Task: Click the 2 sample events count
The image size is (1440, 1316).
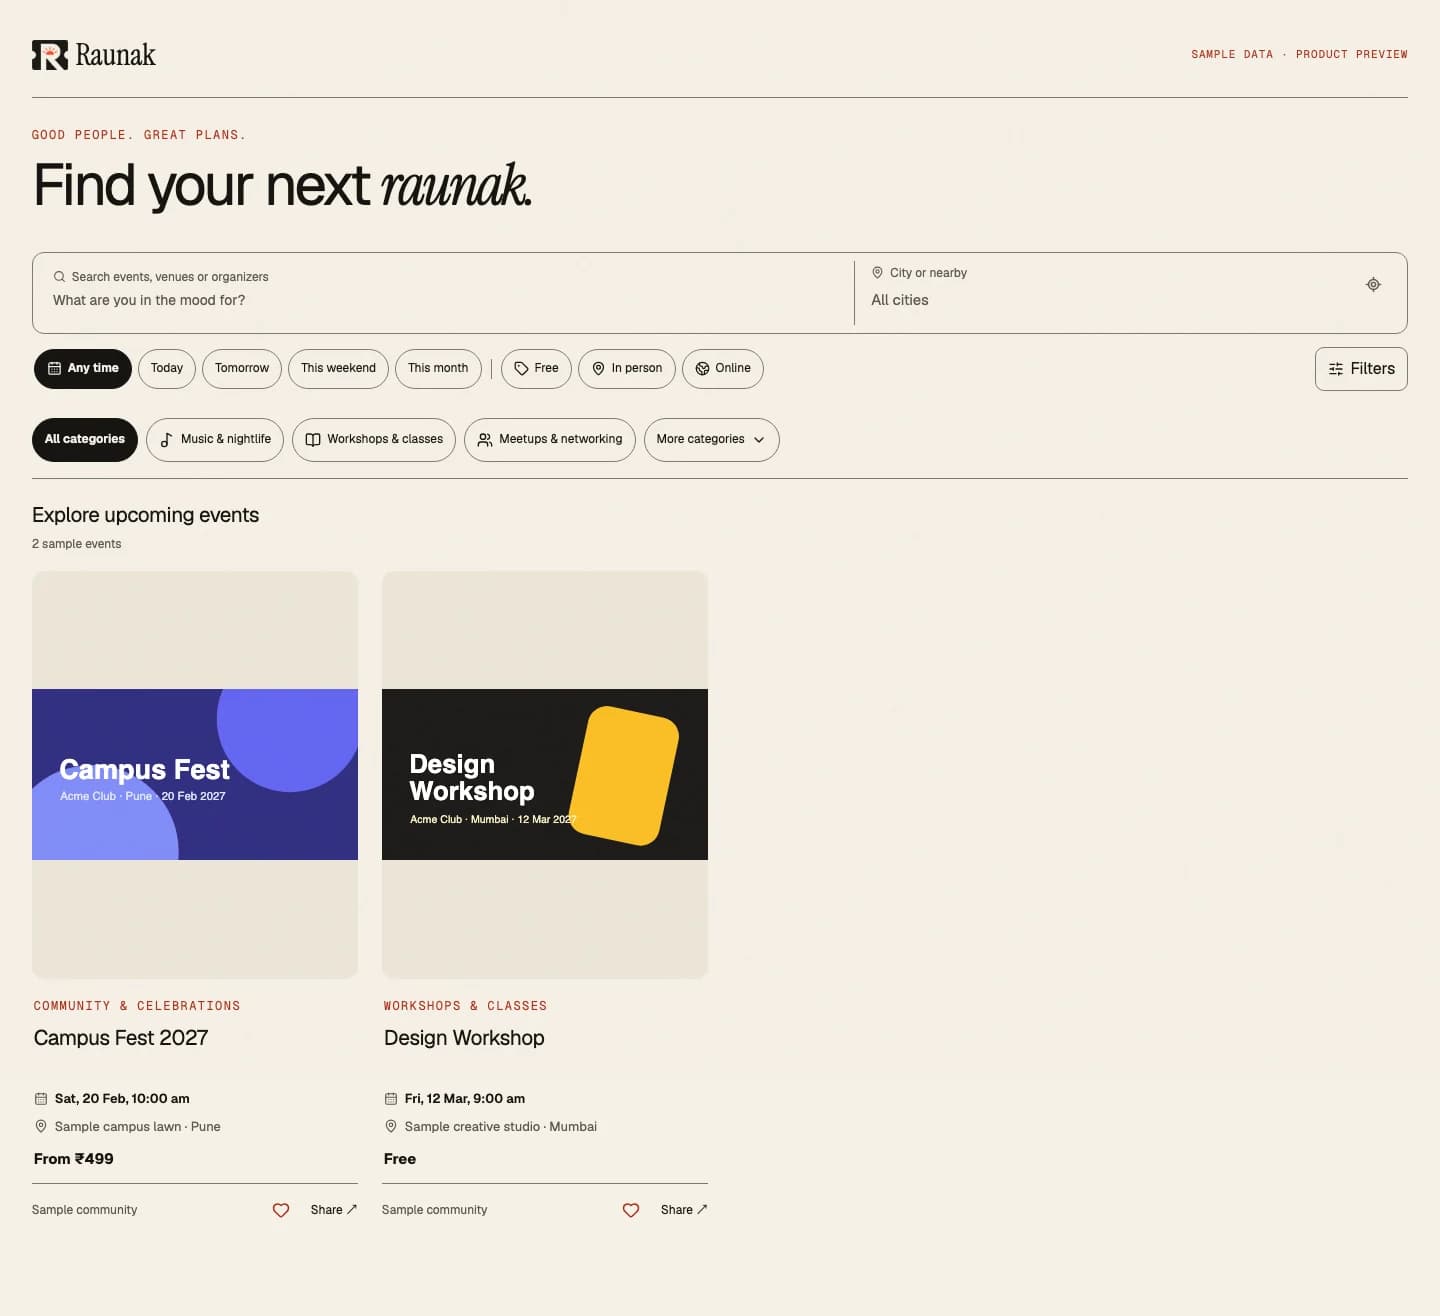Action: (76, 544)
